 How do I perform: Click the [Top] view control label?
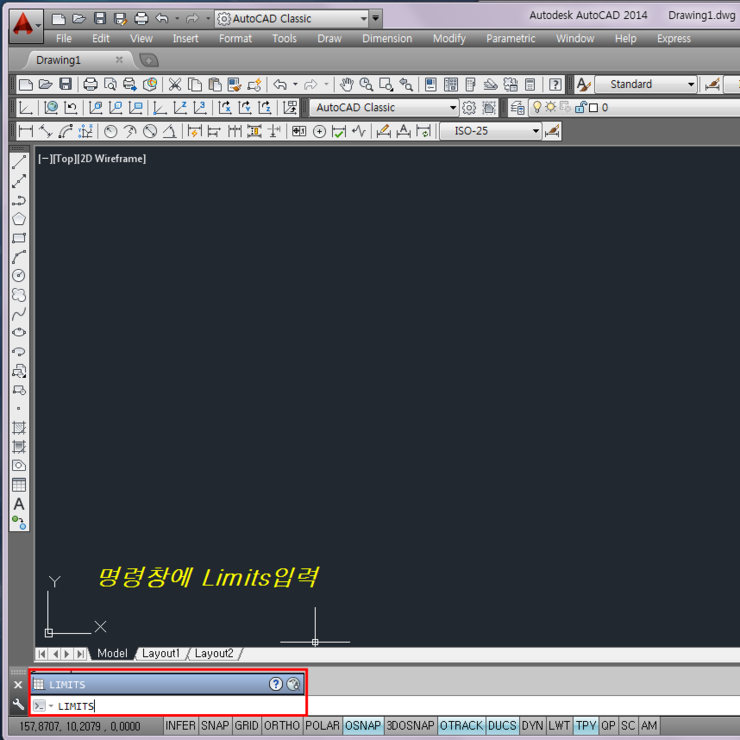tap(65, 159)
